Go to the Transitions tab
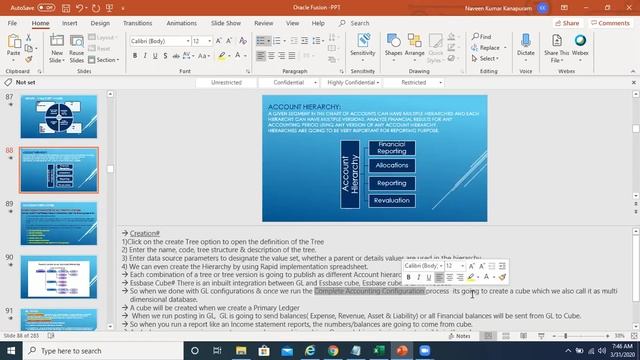The height and width of the screenshot is (360, 640). (x=138, y=23)
